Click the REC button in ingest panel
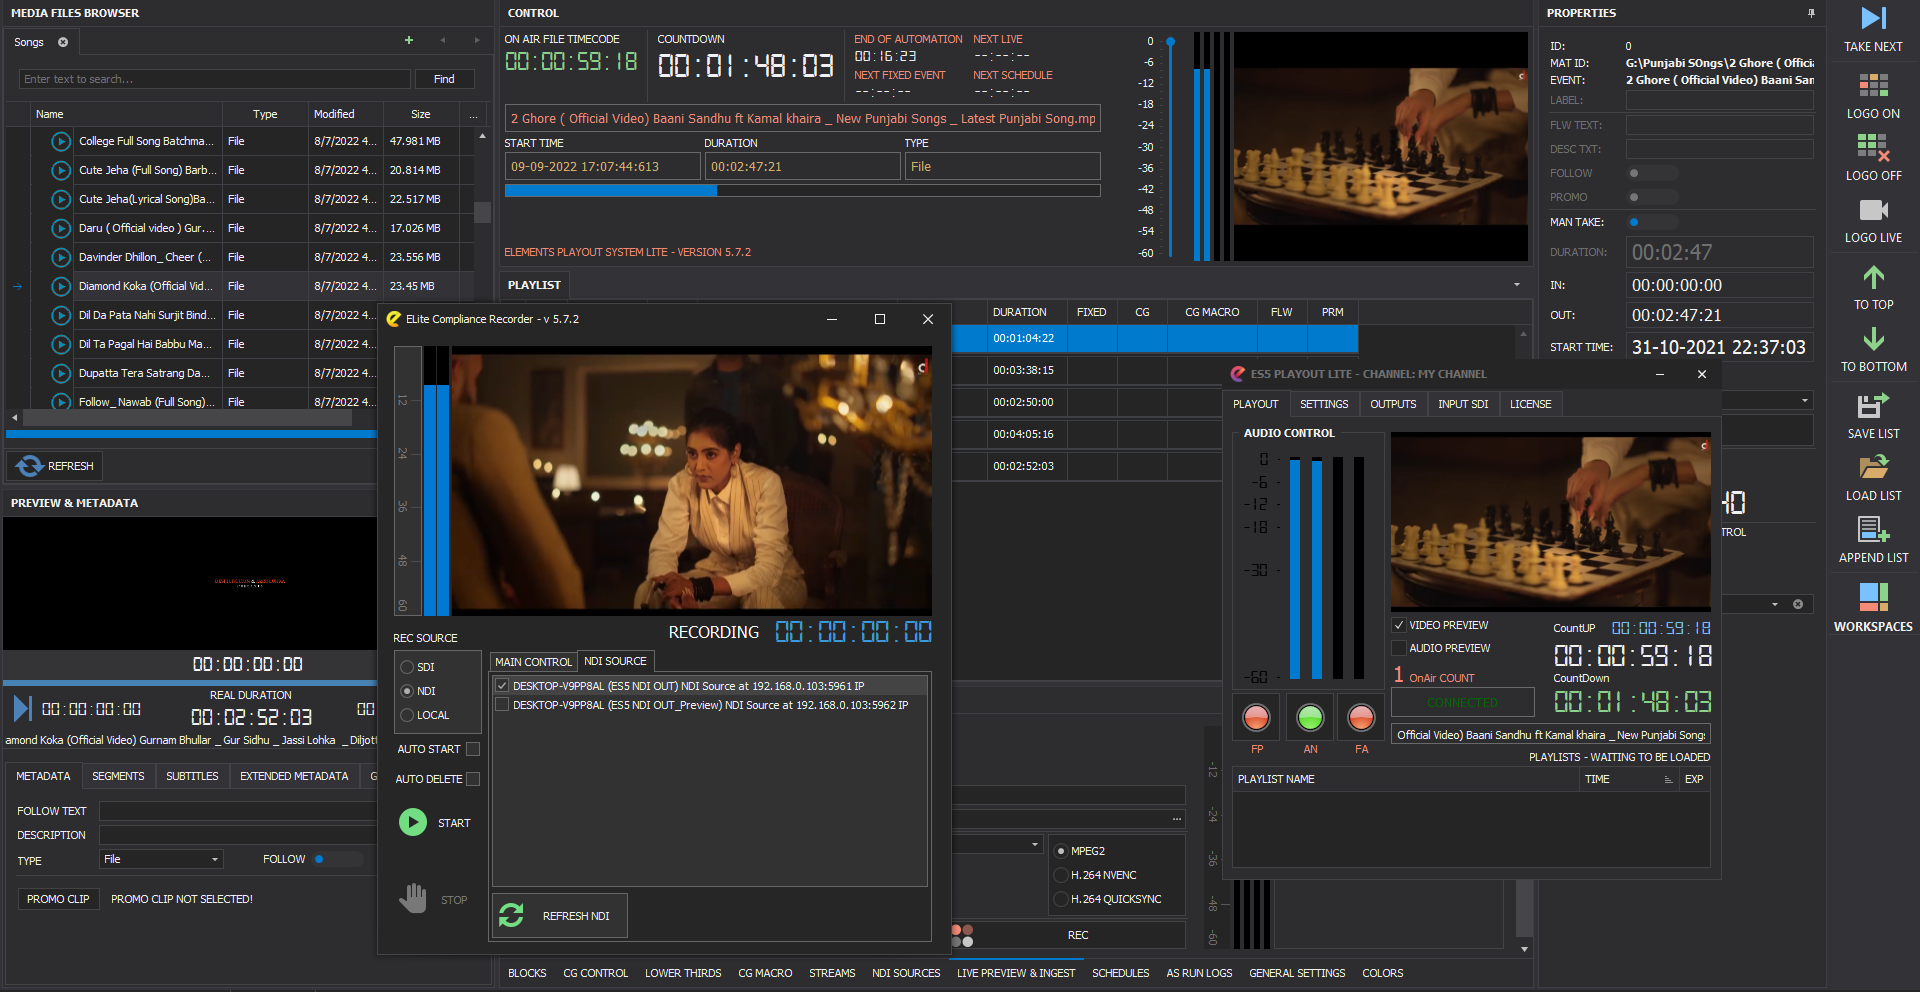The image size is (1920, 992). point(1077,935)
